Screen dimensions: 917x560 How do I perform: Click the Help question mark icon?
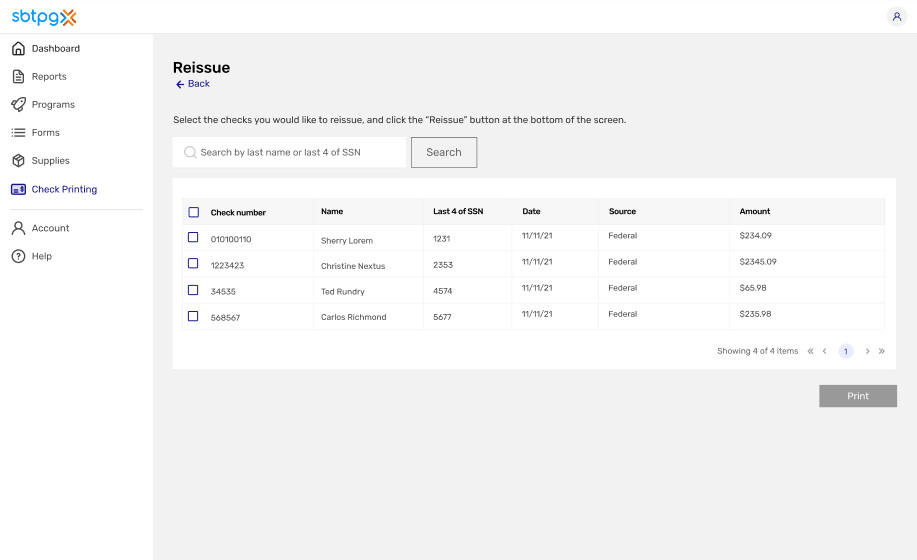(19, 256)
